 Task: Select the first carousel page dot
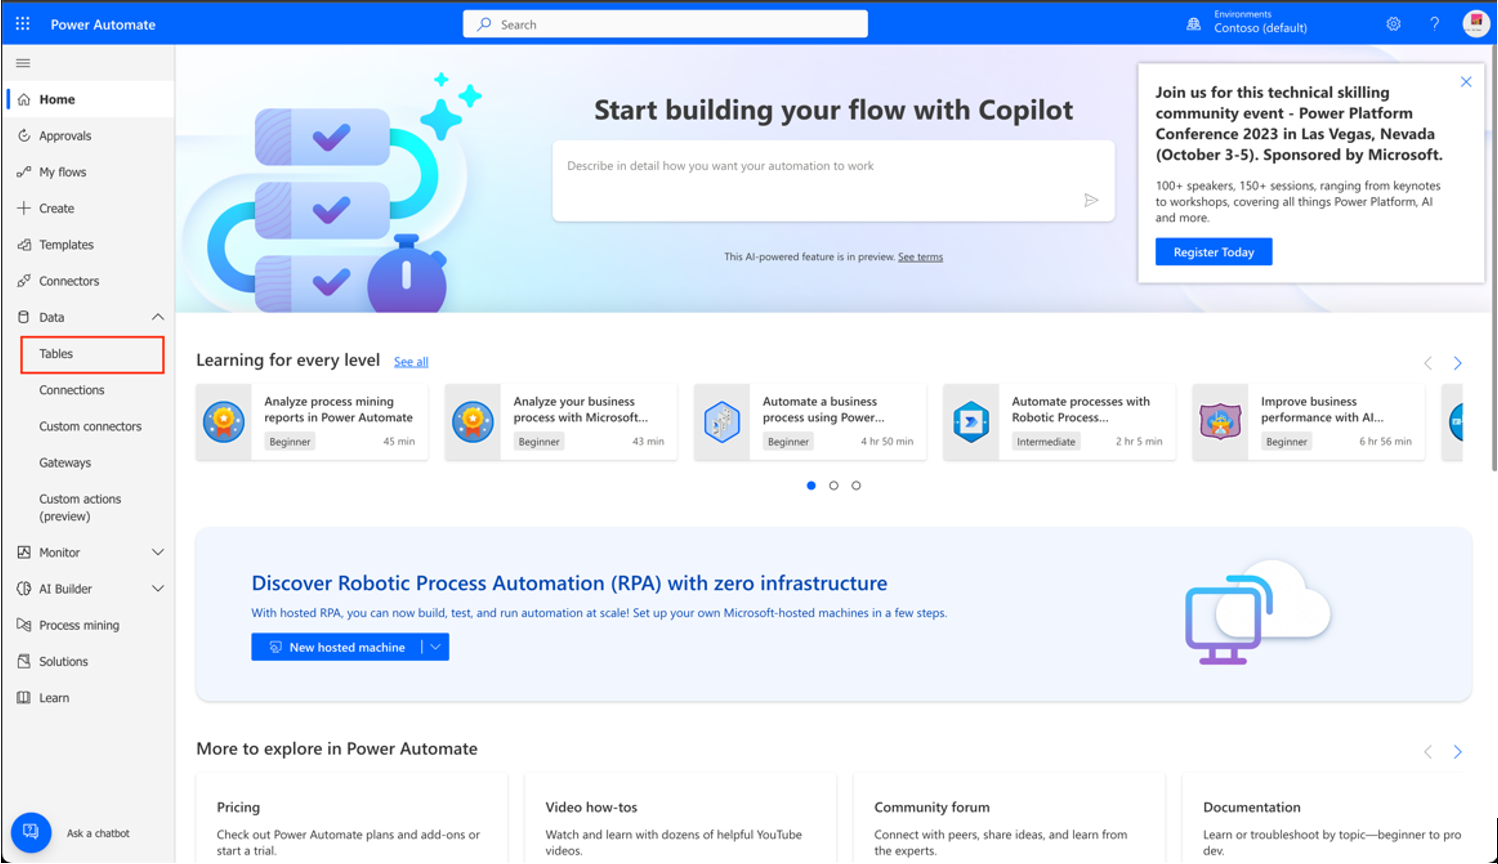(x=811, y=486)
